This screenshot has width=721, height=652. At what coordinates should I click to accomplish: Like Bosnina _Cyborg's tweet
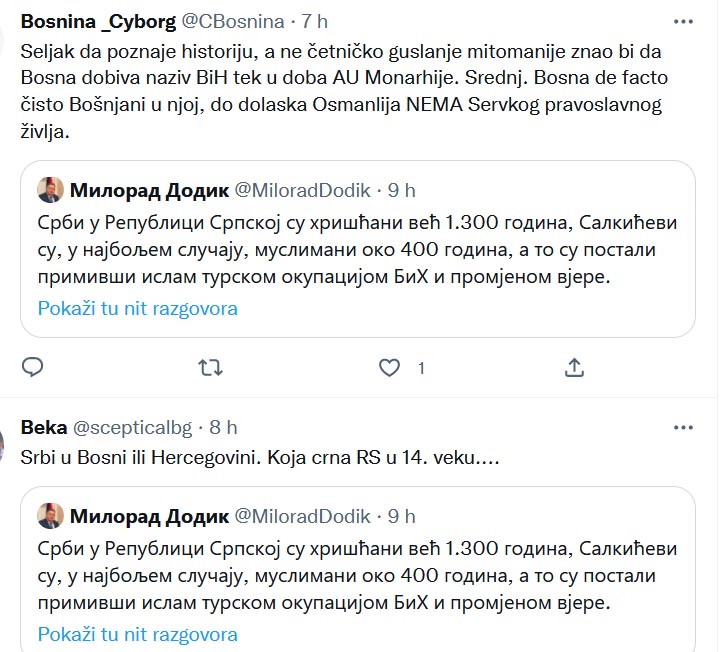click(389, 368)
